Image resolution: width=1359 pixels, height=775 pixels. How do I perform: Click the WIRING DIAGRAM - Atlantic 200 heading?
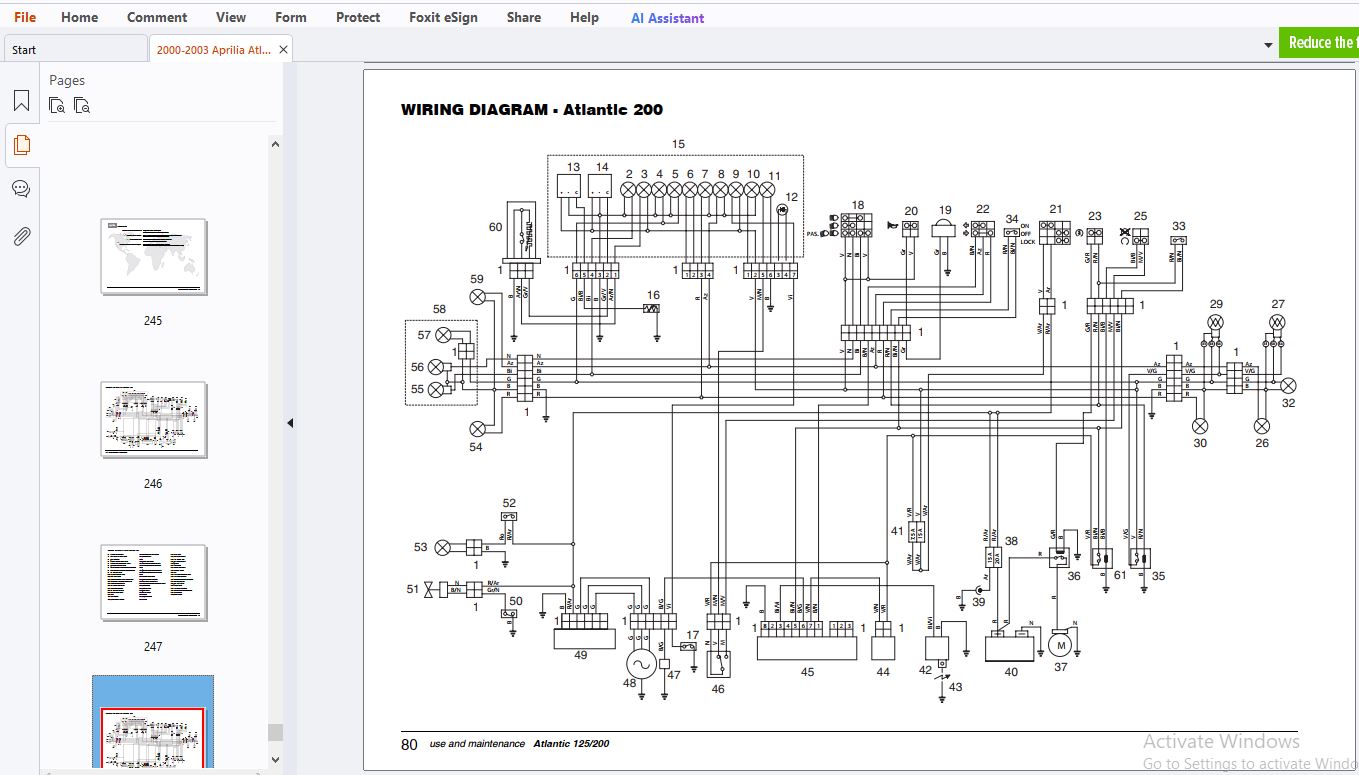(x=532, y=110)
